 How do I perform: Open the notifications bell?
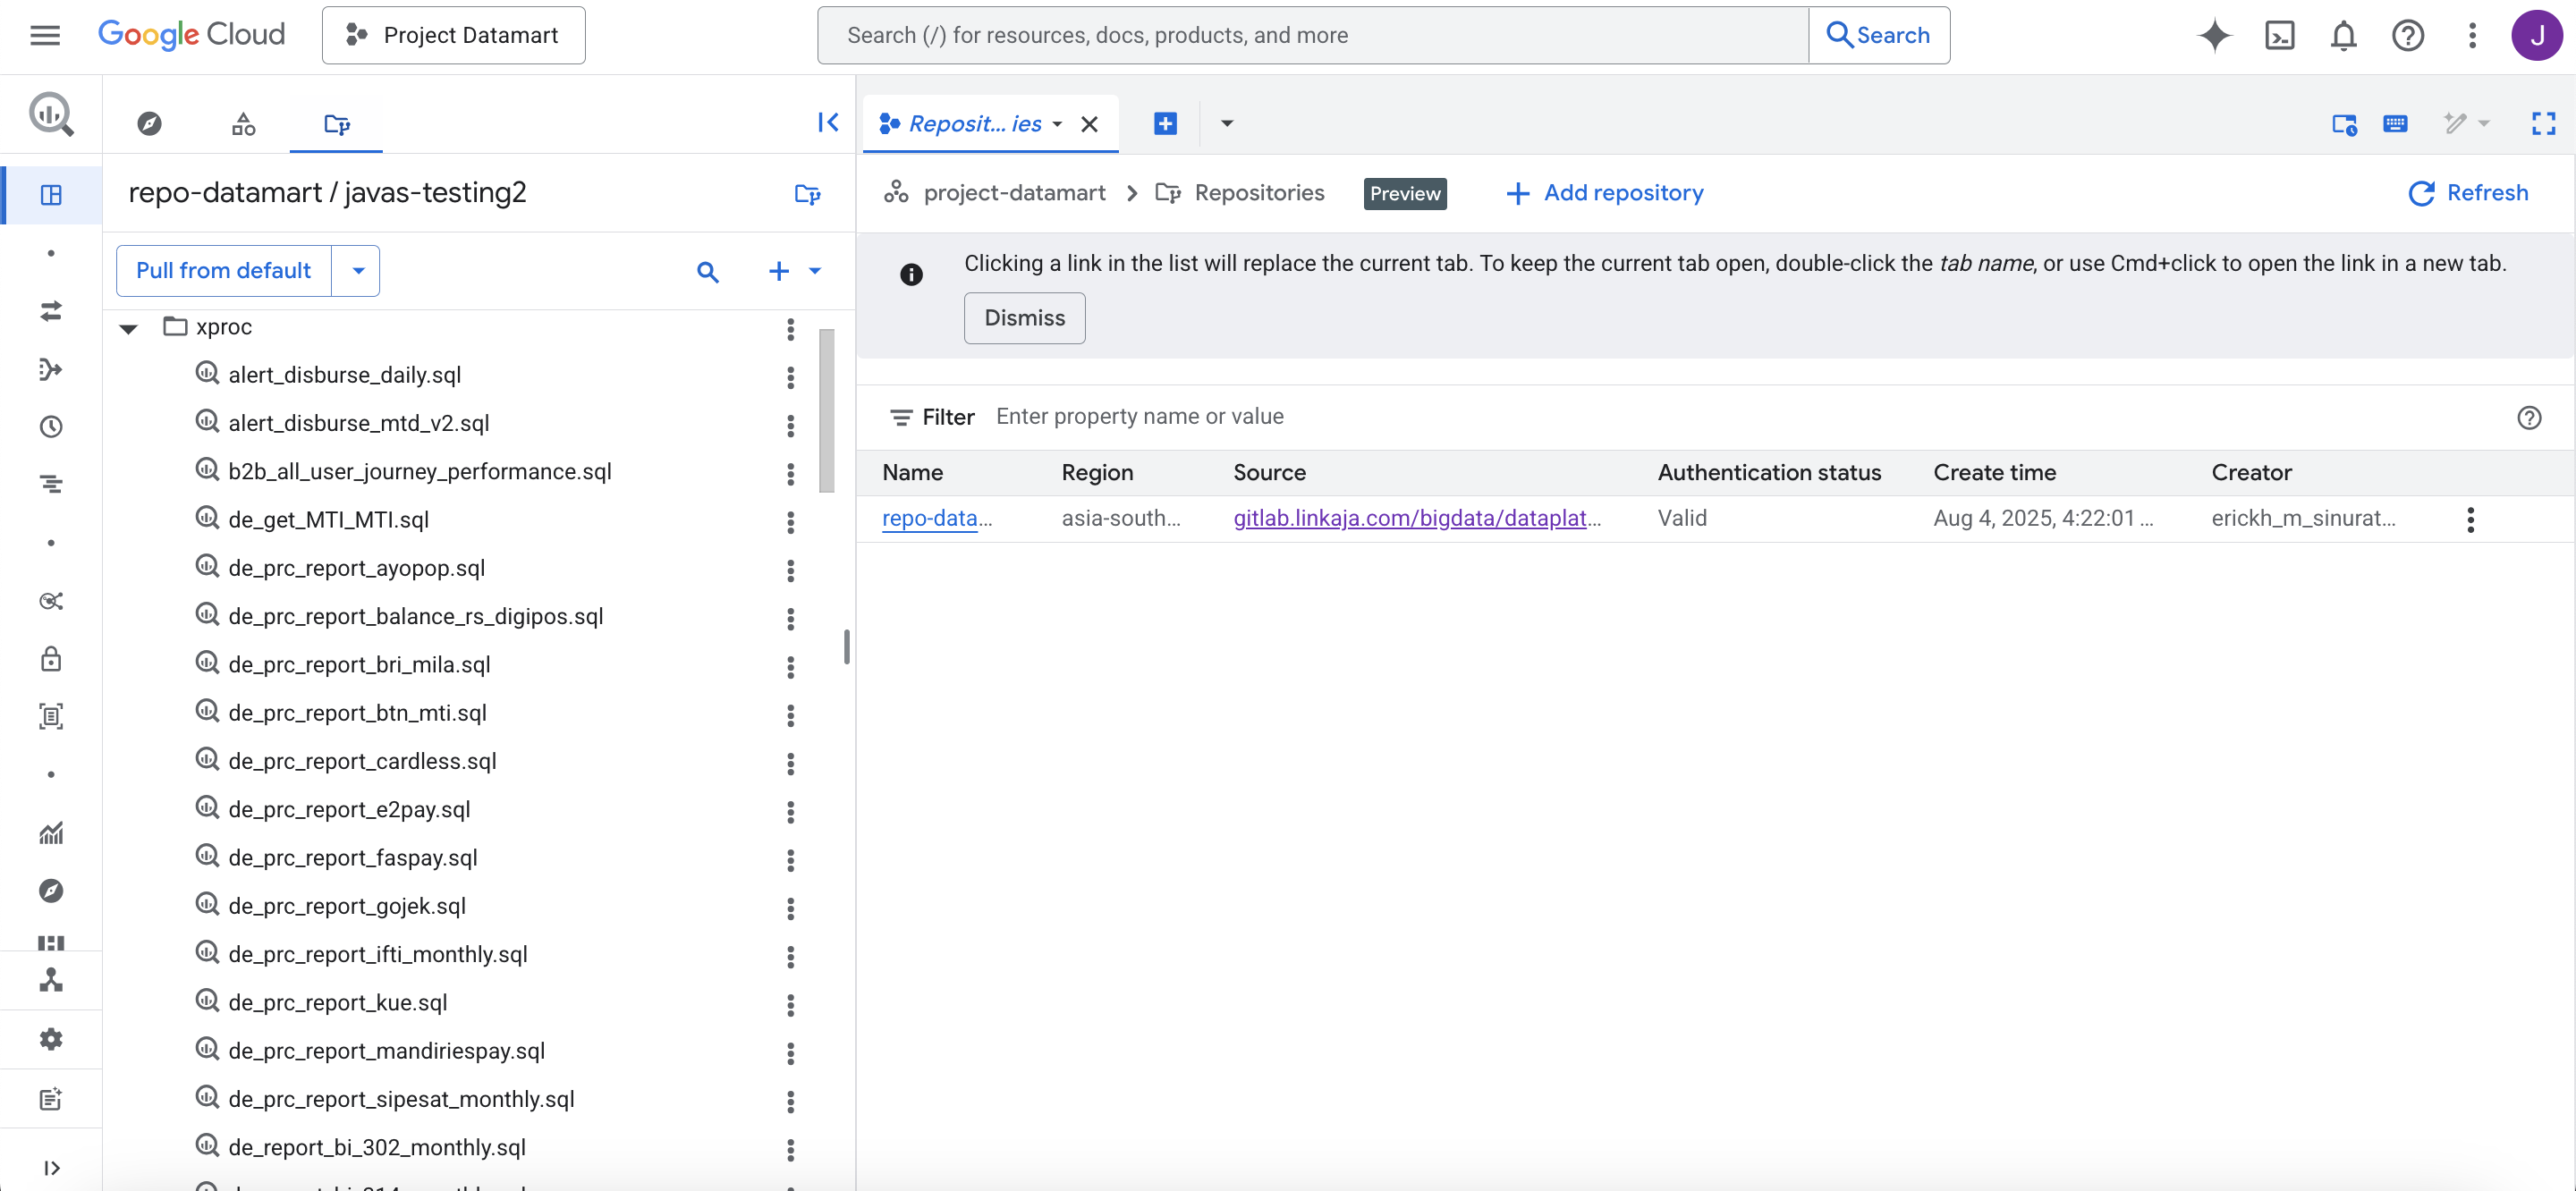coord(2343,35)
